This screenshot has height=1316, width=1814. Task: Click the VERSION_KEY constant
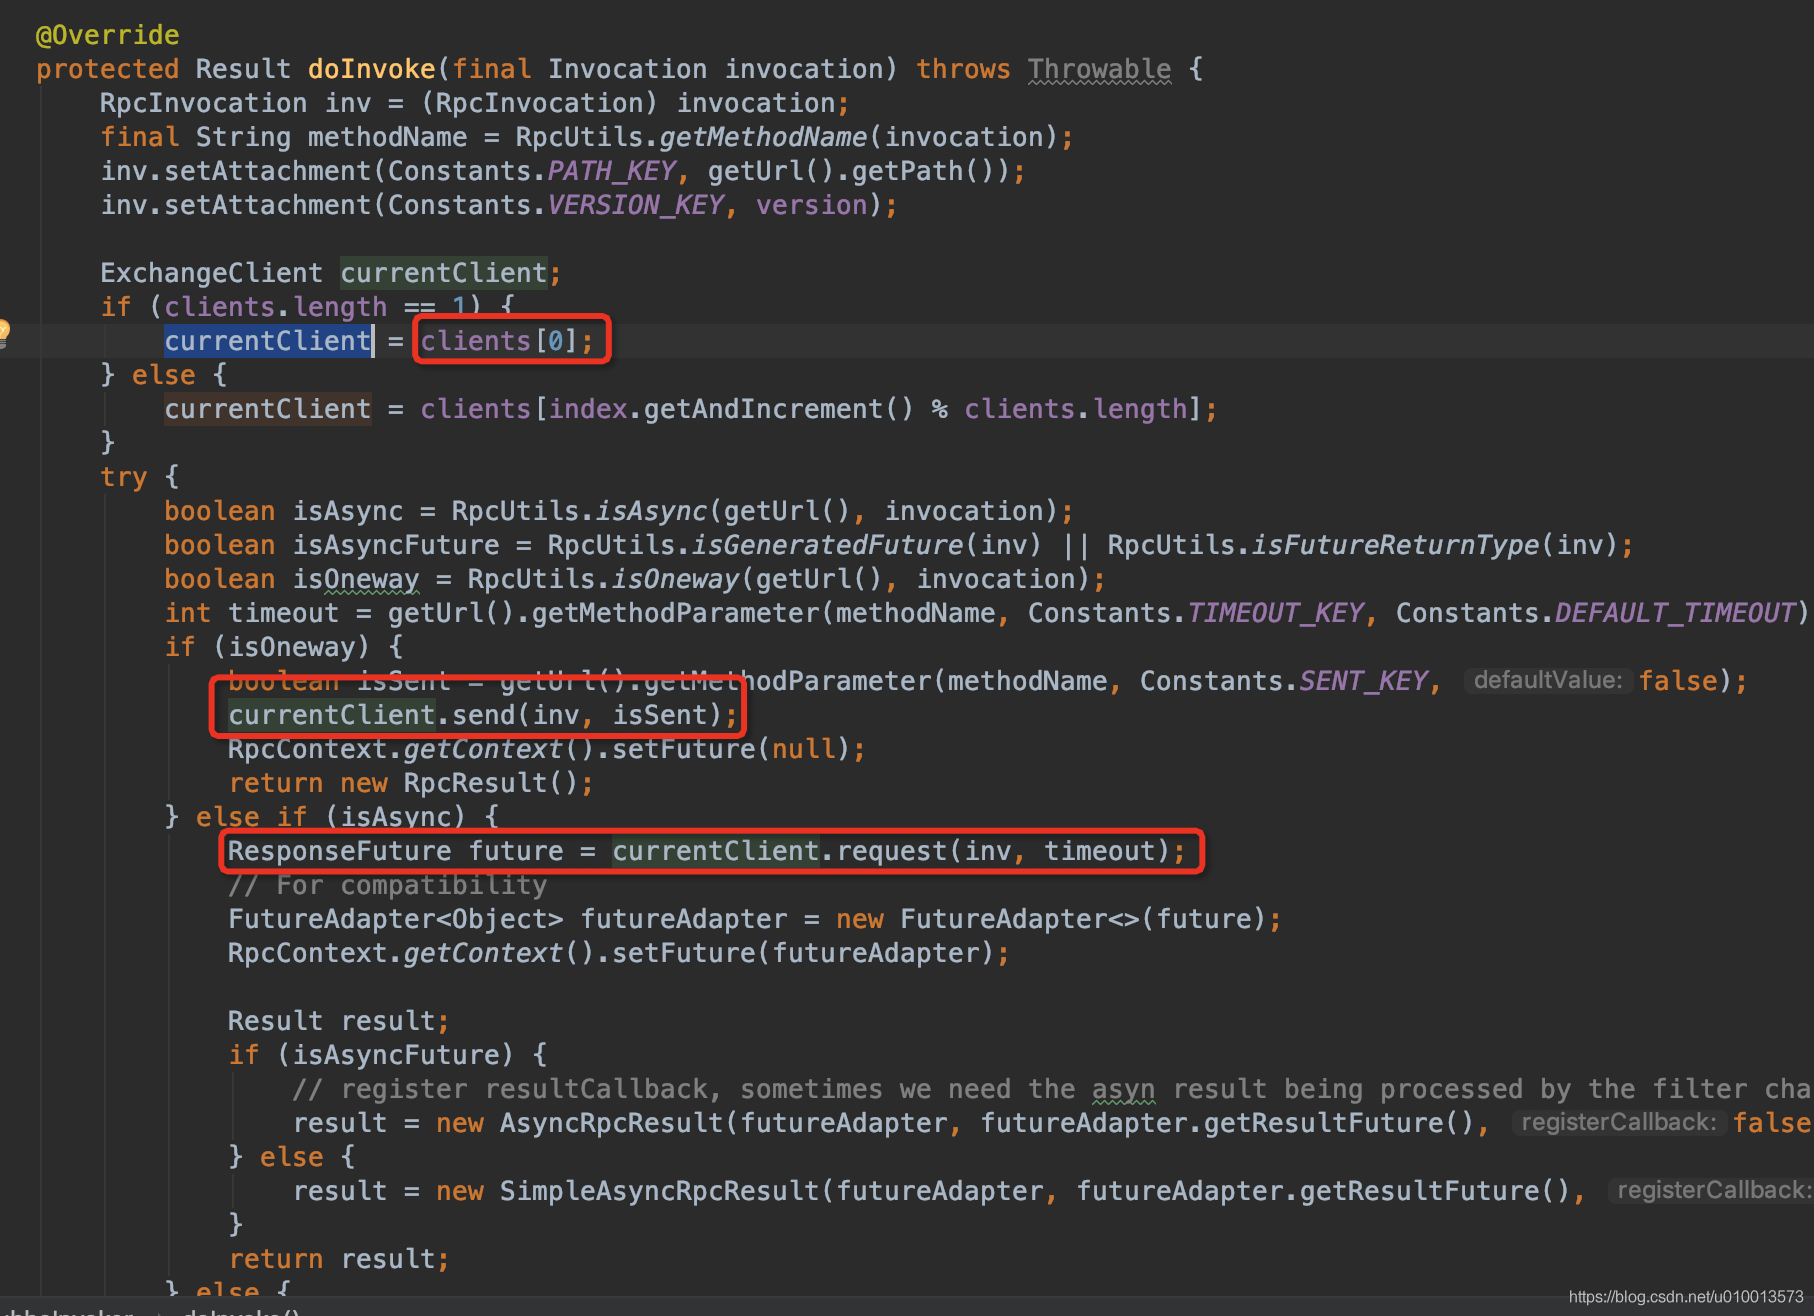pos(635,205)
